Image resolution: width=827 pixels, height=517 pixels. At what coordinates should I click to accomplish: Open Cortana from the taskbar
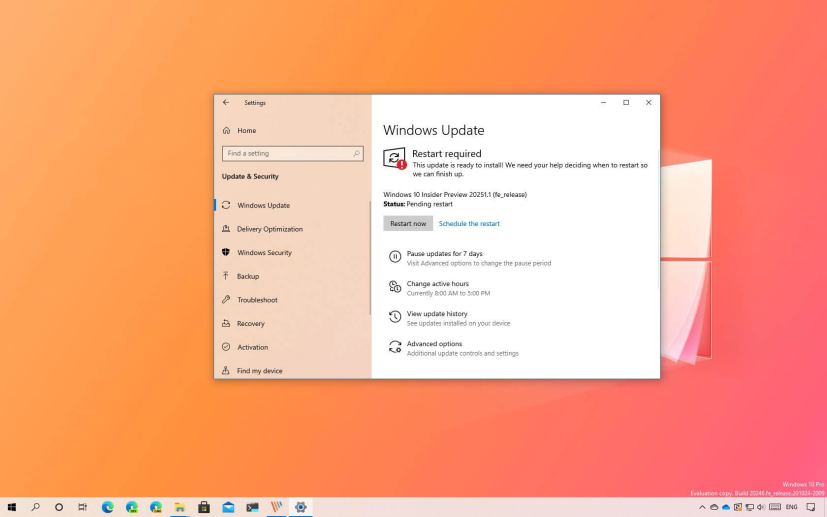click(x=59, y=508)
